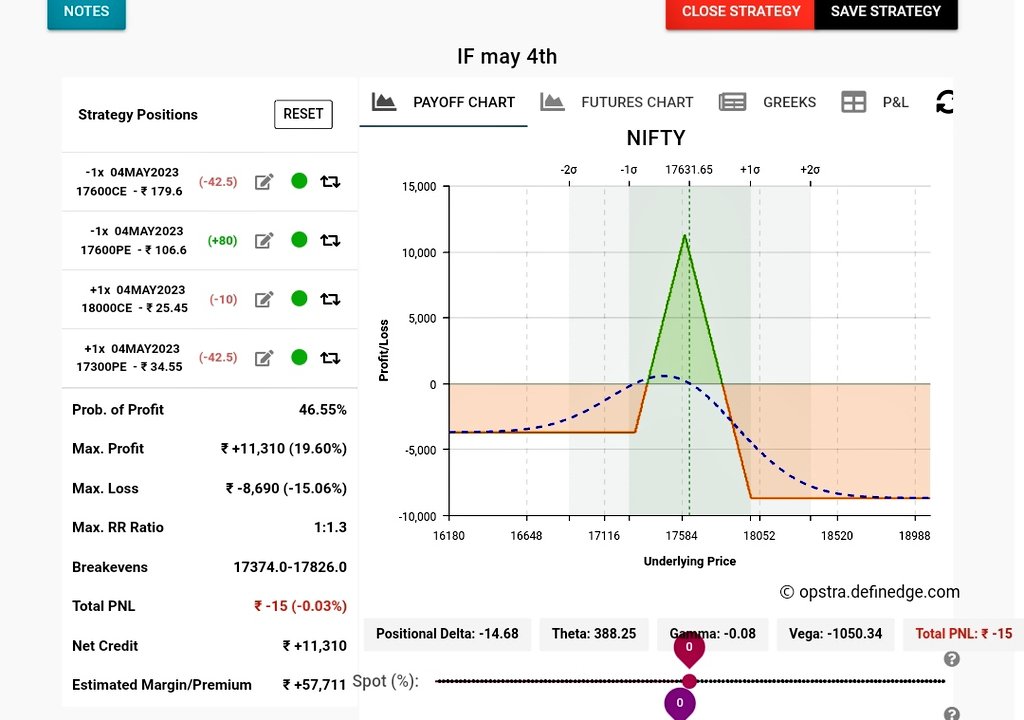Click the Total PNL ₹ -15 chip
This screenshot has height=720, width=1024.
[x=963, y=634]
